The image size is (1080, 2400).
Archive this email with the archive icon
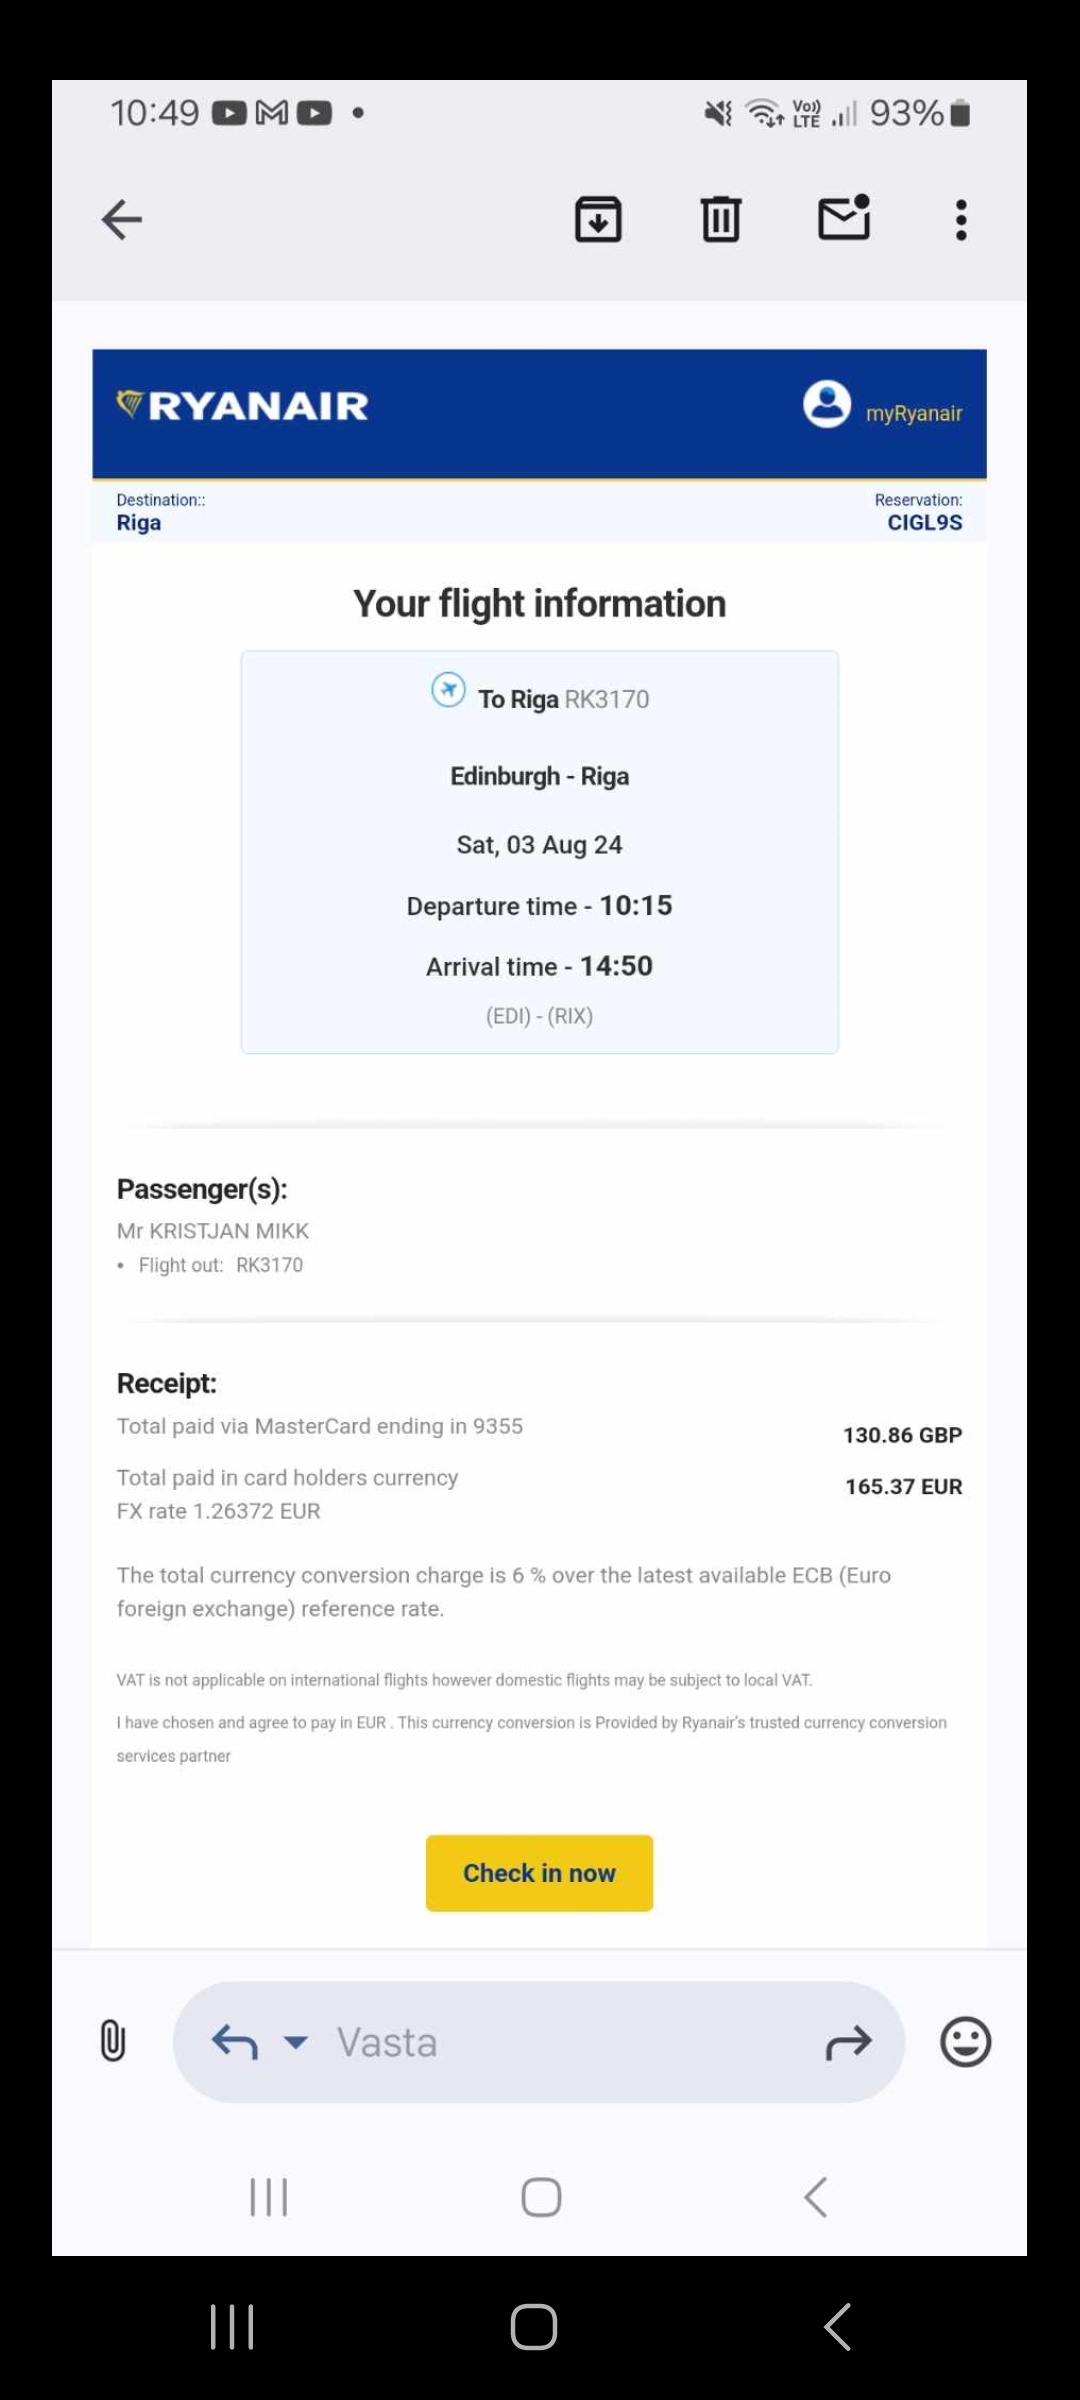(598, 220)
